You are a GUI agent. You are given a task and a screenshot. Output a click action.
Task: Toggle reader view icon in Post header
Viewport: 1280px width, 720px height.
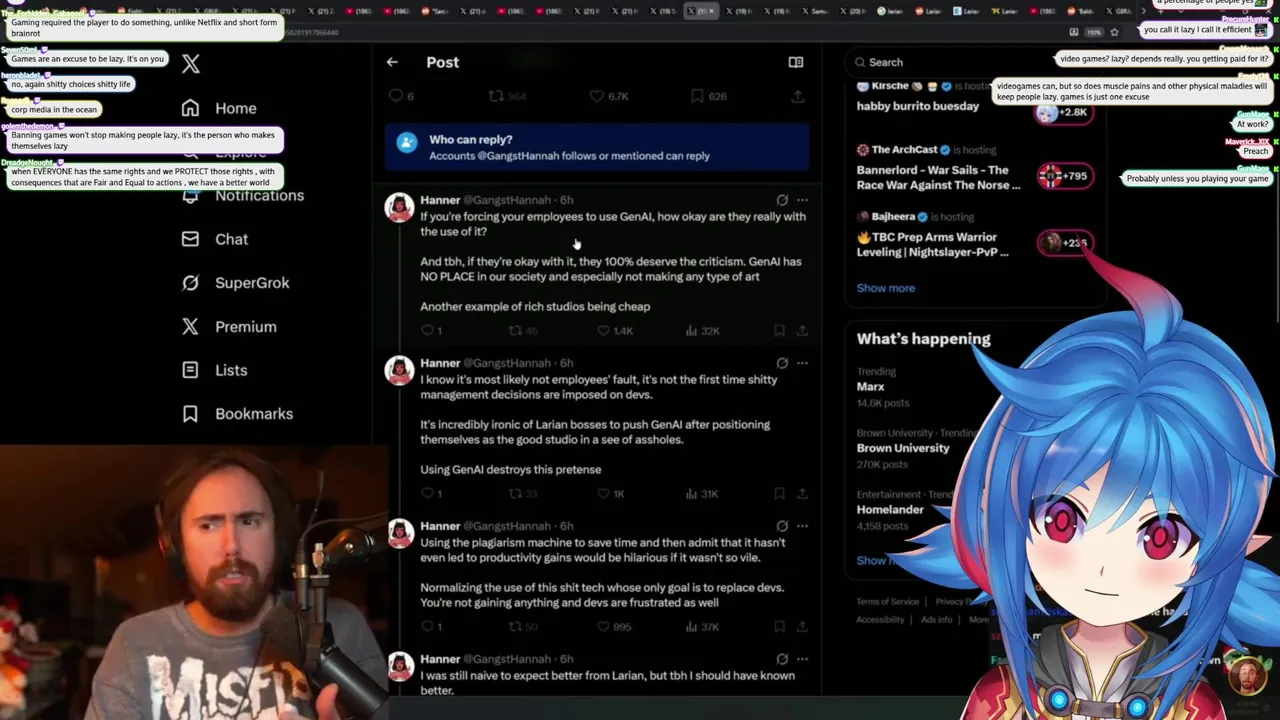(x=796, y=62)
